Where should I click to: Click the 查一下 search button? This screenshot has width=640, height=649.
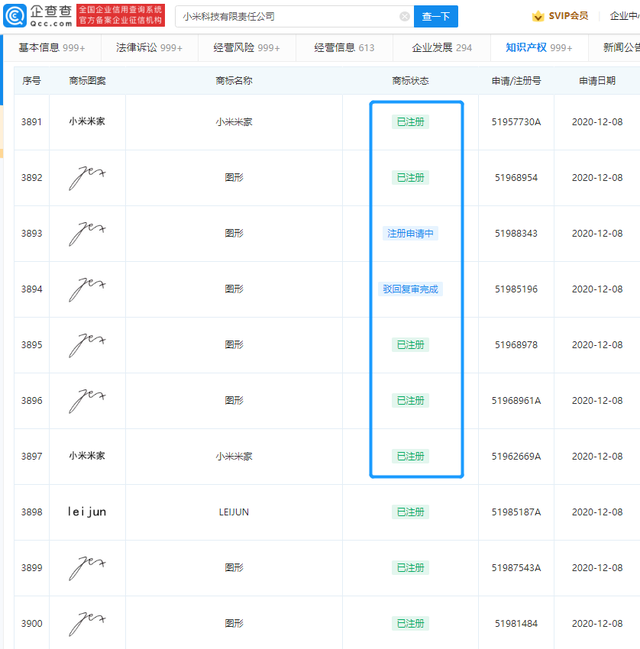click(x=436, y=17)
